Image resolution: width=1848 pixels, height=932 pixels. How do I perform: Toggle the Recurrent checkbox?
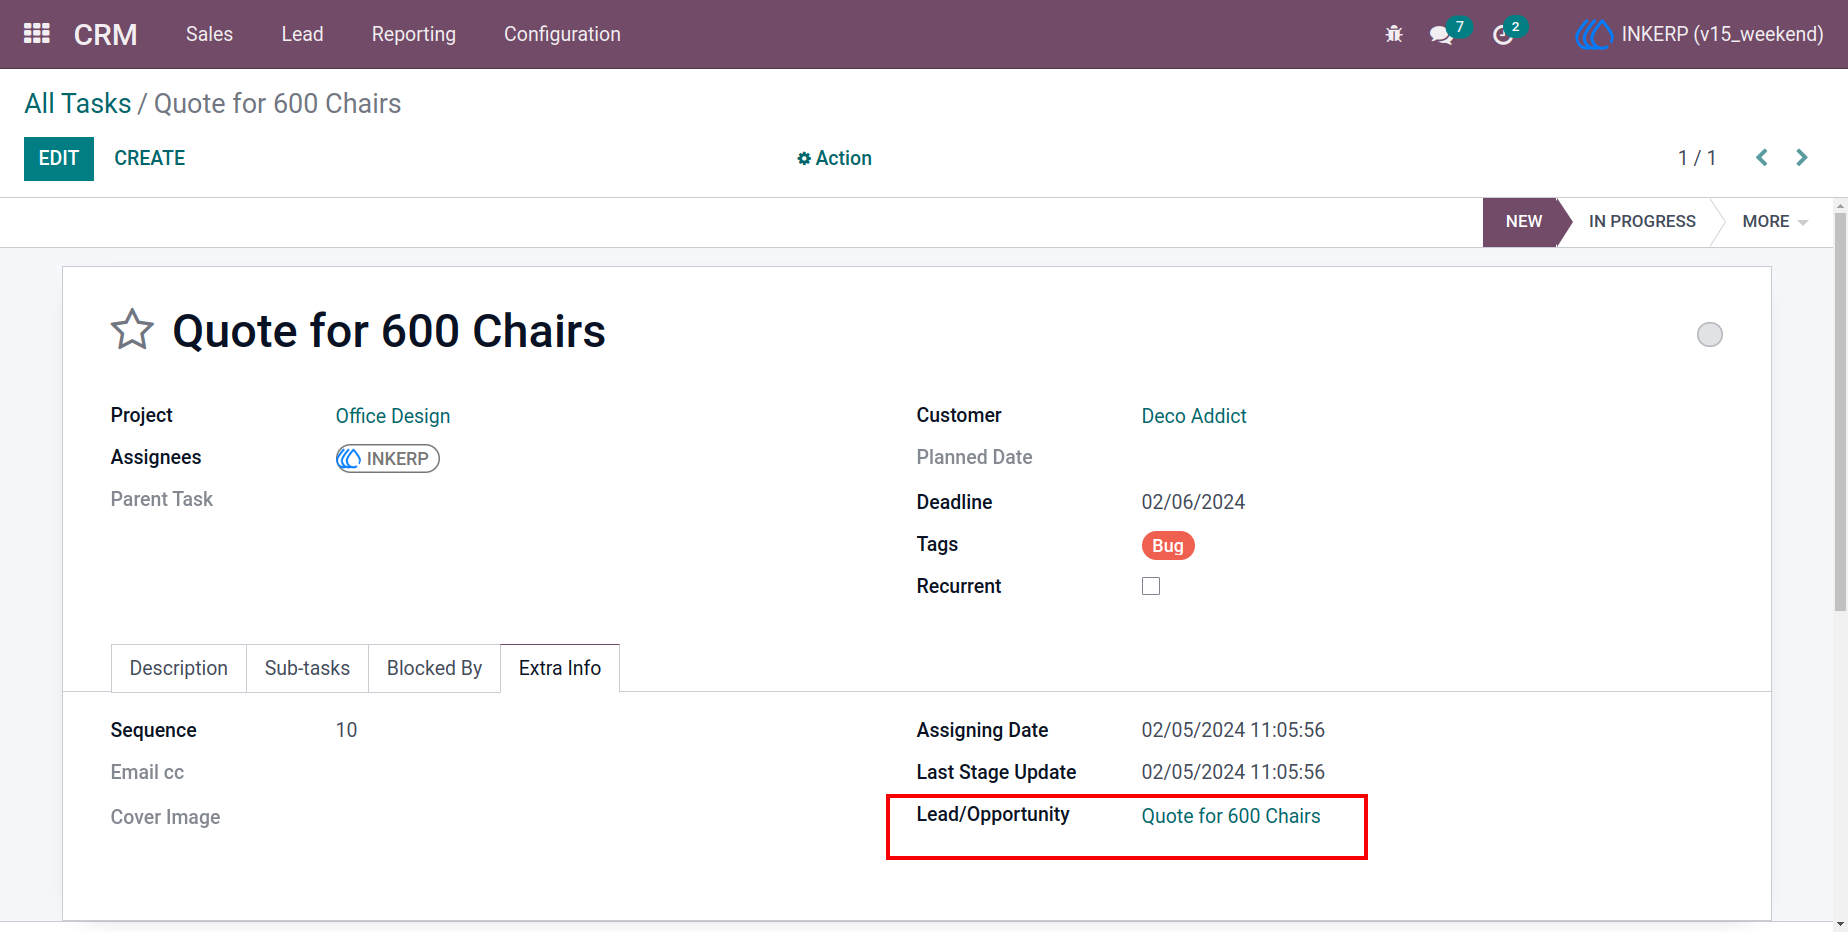pos(1151,586)
